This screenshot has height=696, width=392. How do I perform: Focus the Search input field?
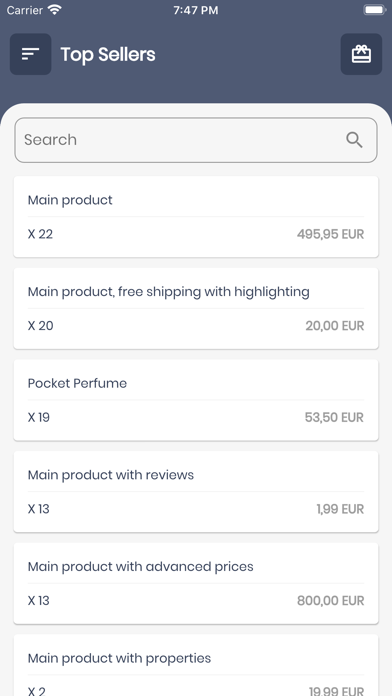pos(196,140)
